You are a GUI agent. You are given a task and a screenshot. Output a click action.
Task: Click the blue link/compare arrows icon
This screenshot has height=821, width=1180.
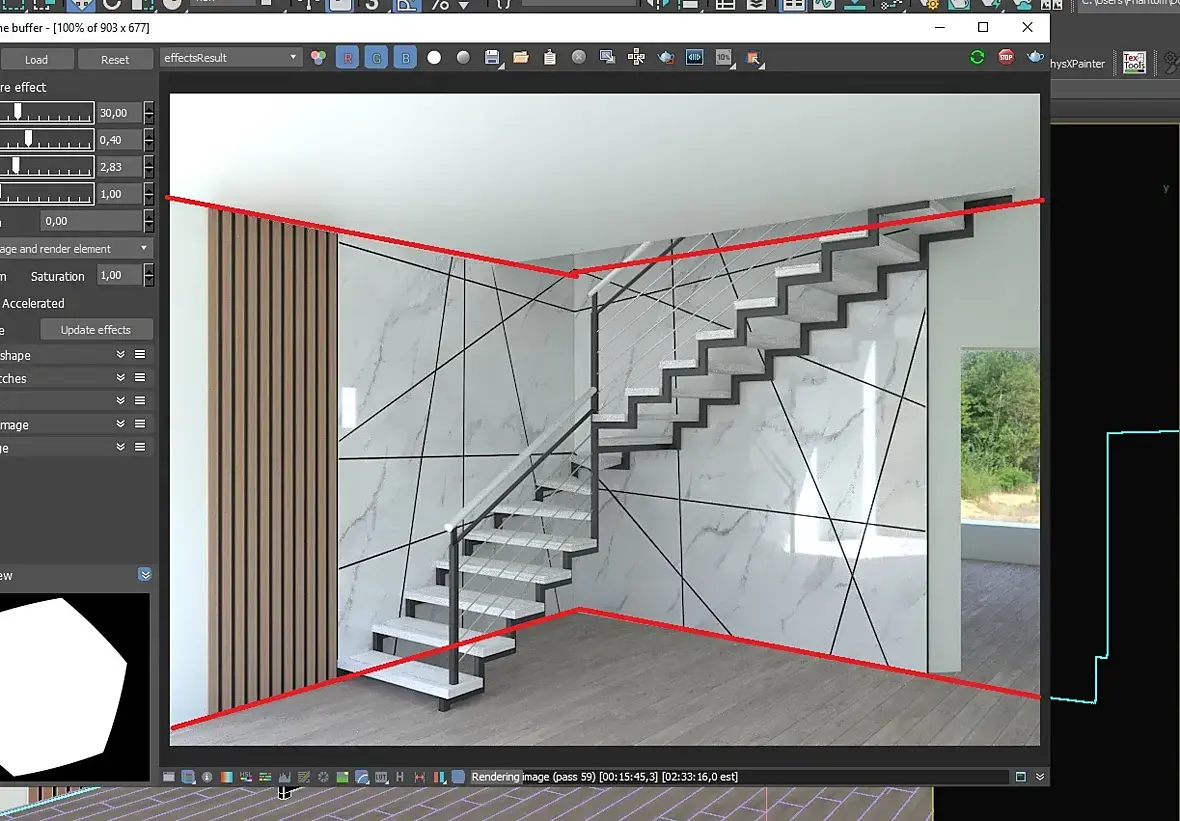(695, 57)
